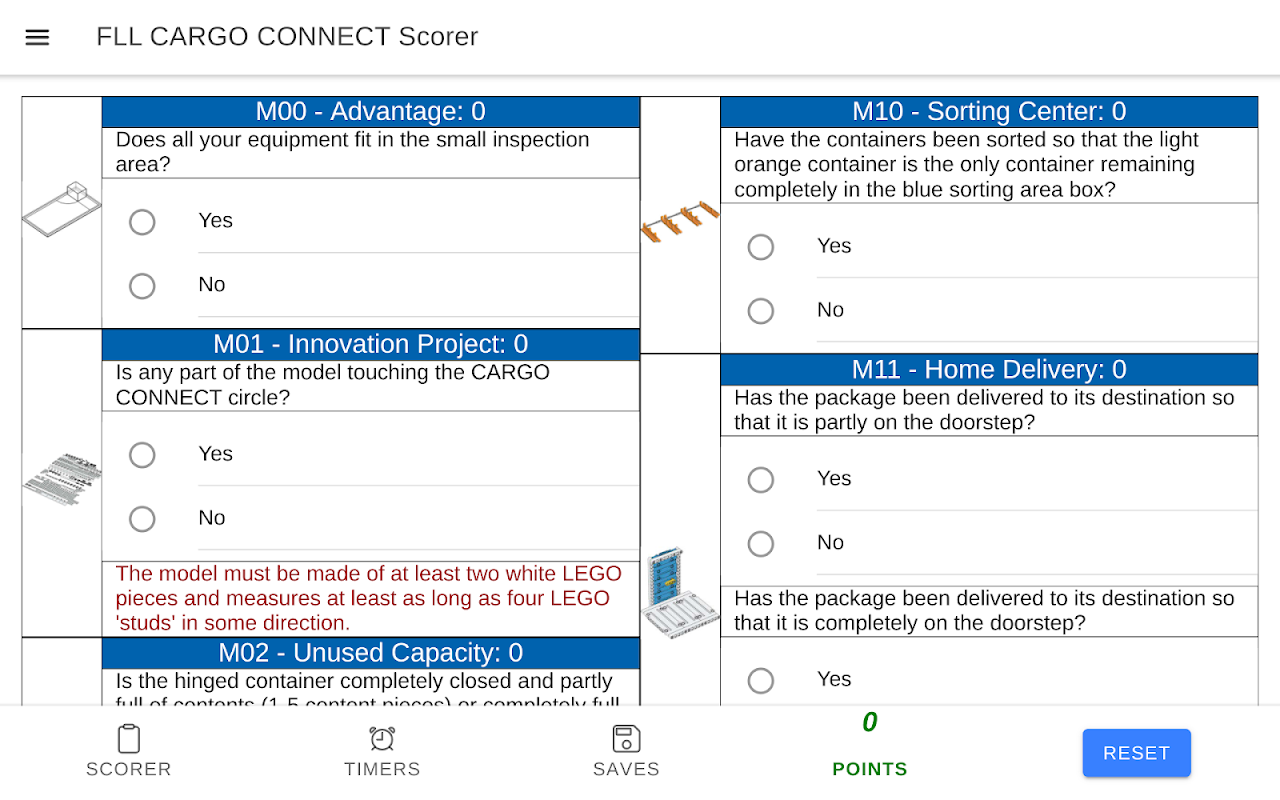Image resolution: width=1280 pixels, height=800 pixels.
Task: Open the Timers alarm clock icon
Action: pyautogui.click(x=382, y=739)
